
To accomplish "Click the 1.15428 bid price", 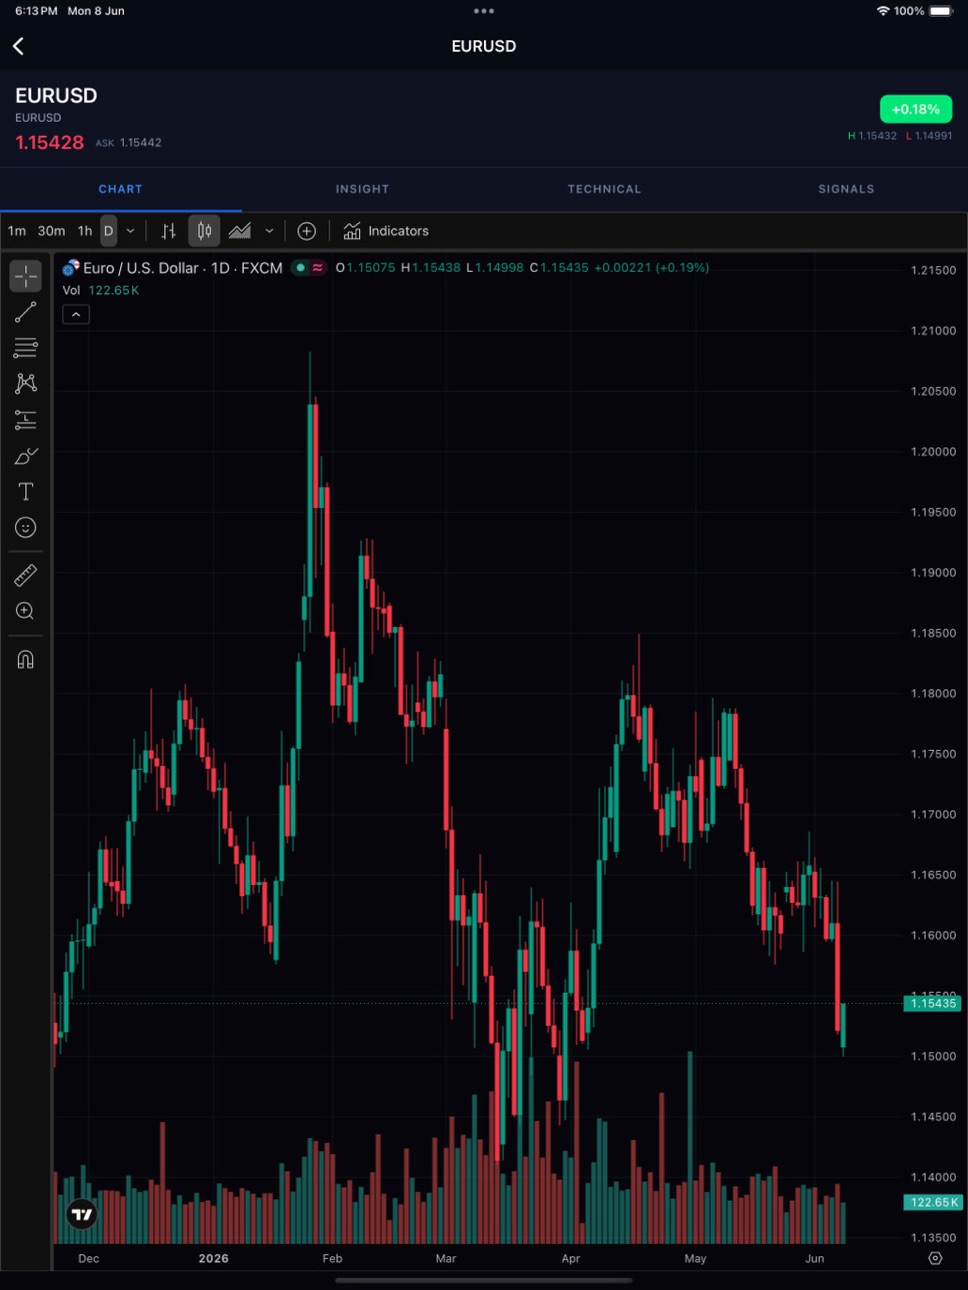I will pos(49,142).
